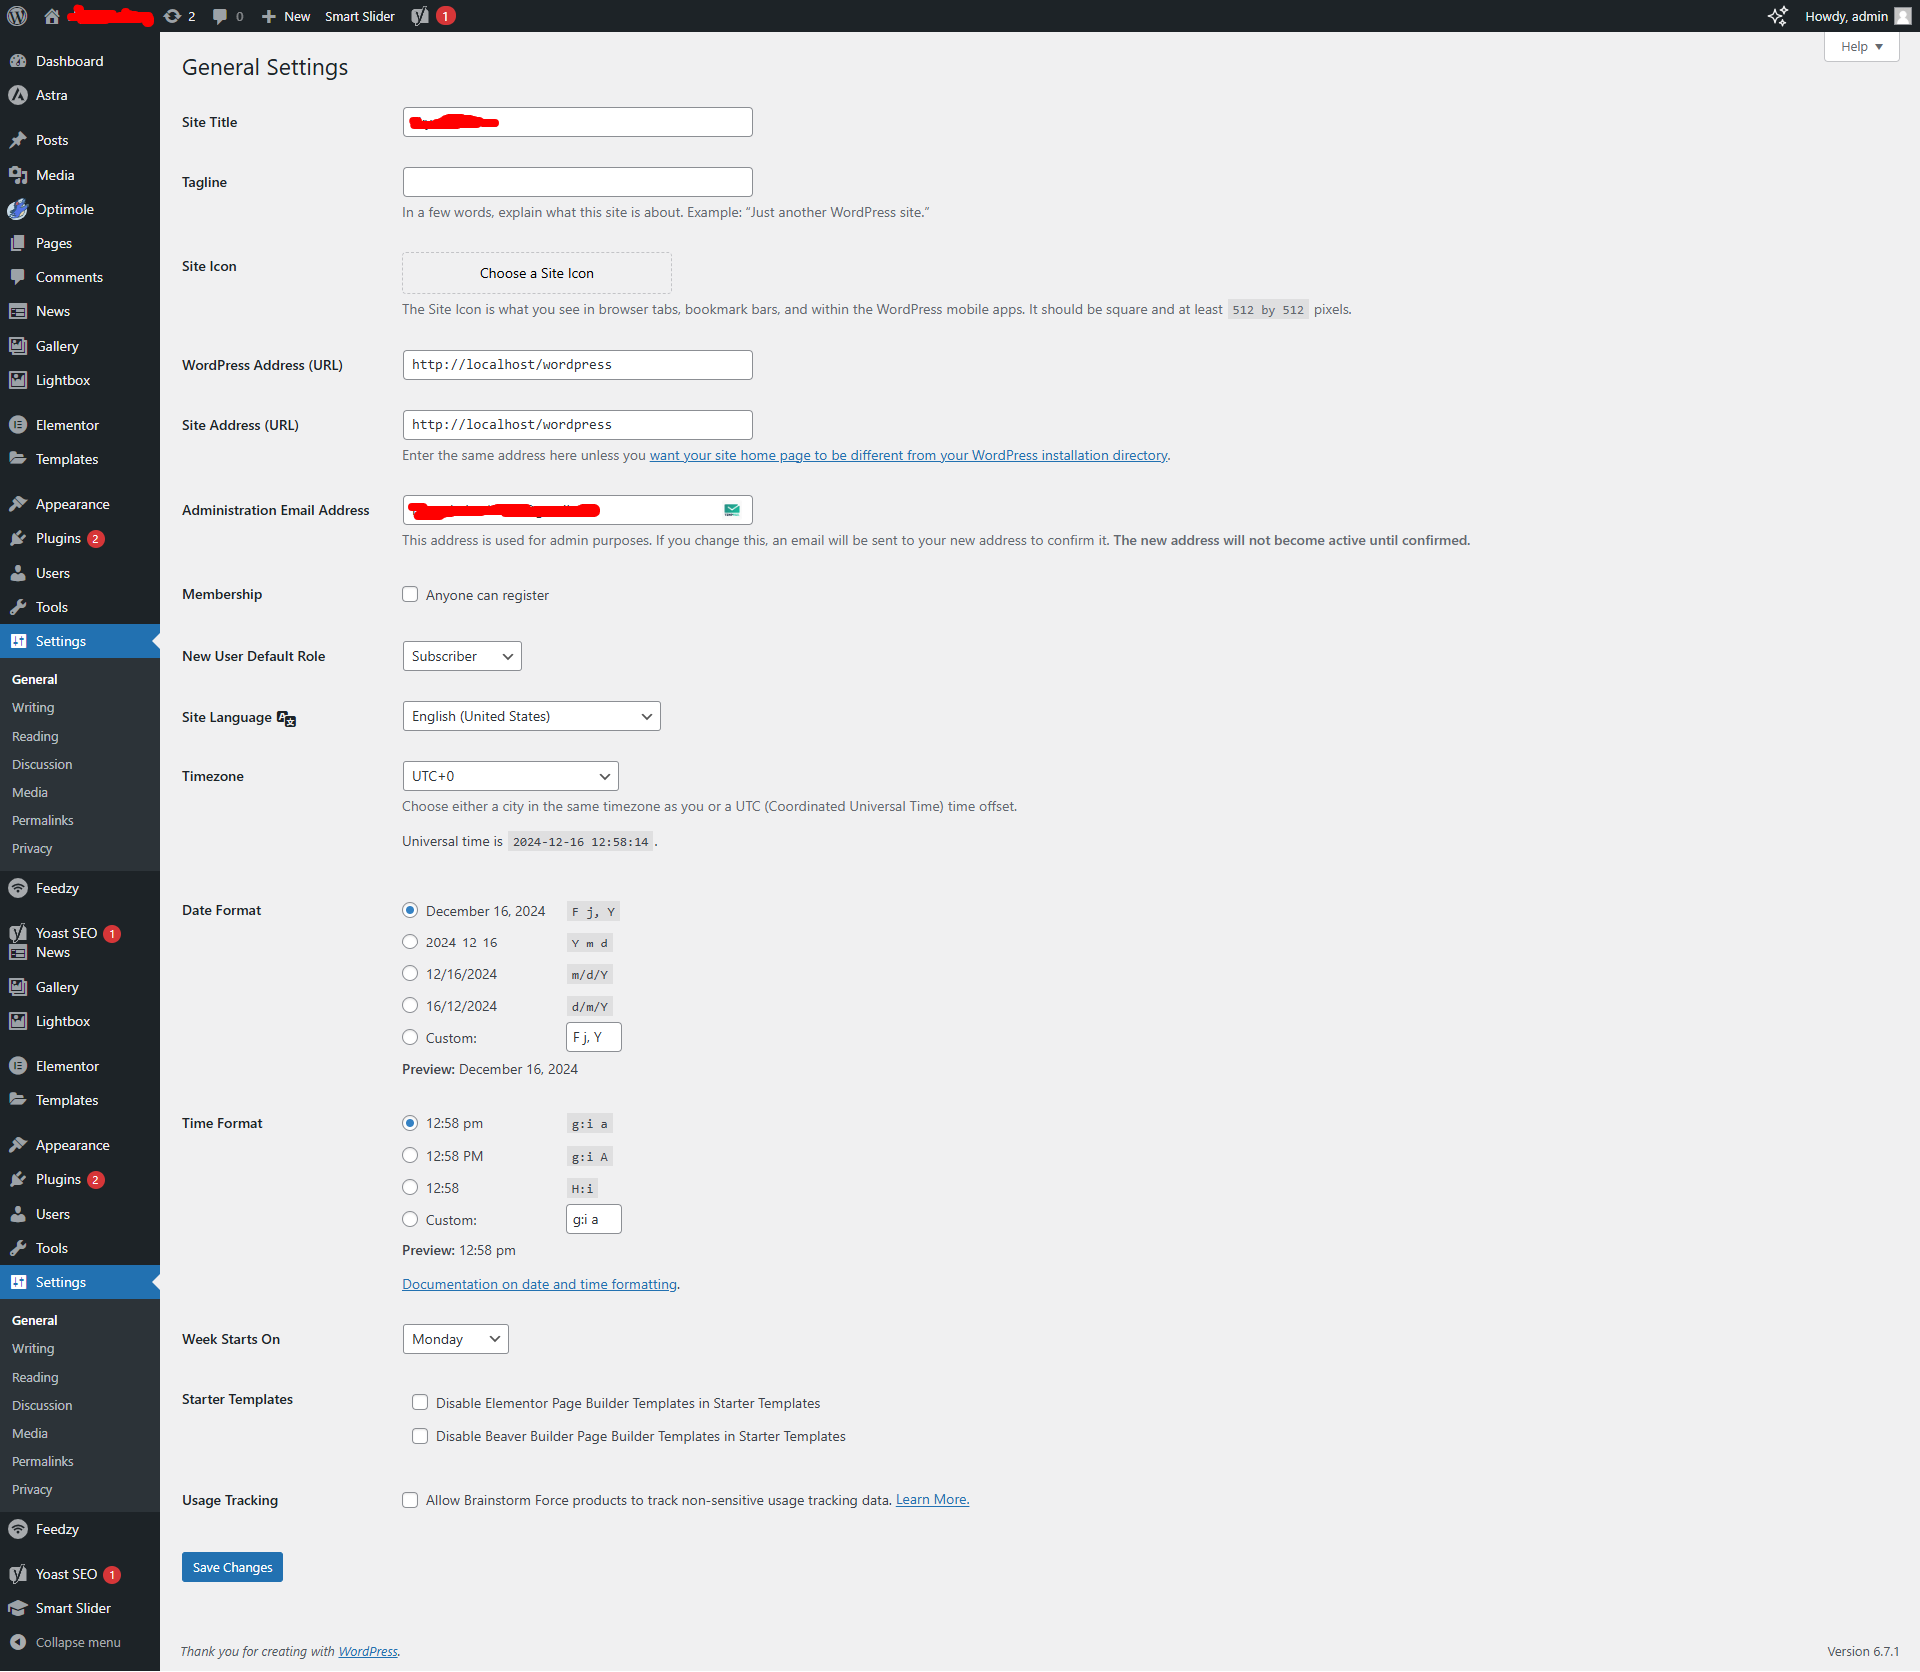Open the Optimole menu item in sidebar

point(64,209)
